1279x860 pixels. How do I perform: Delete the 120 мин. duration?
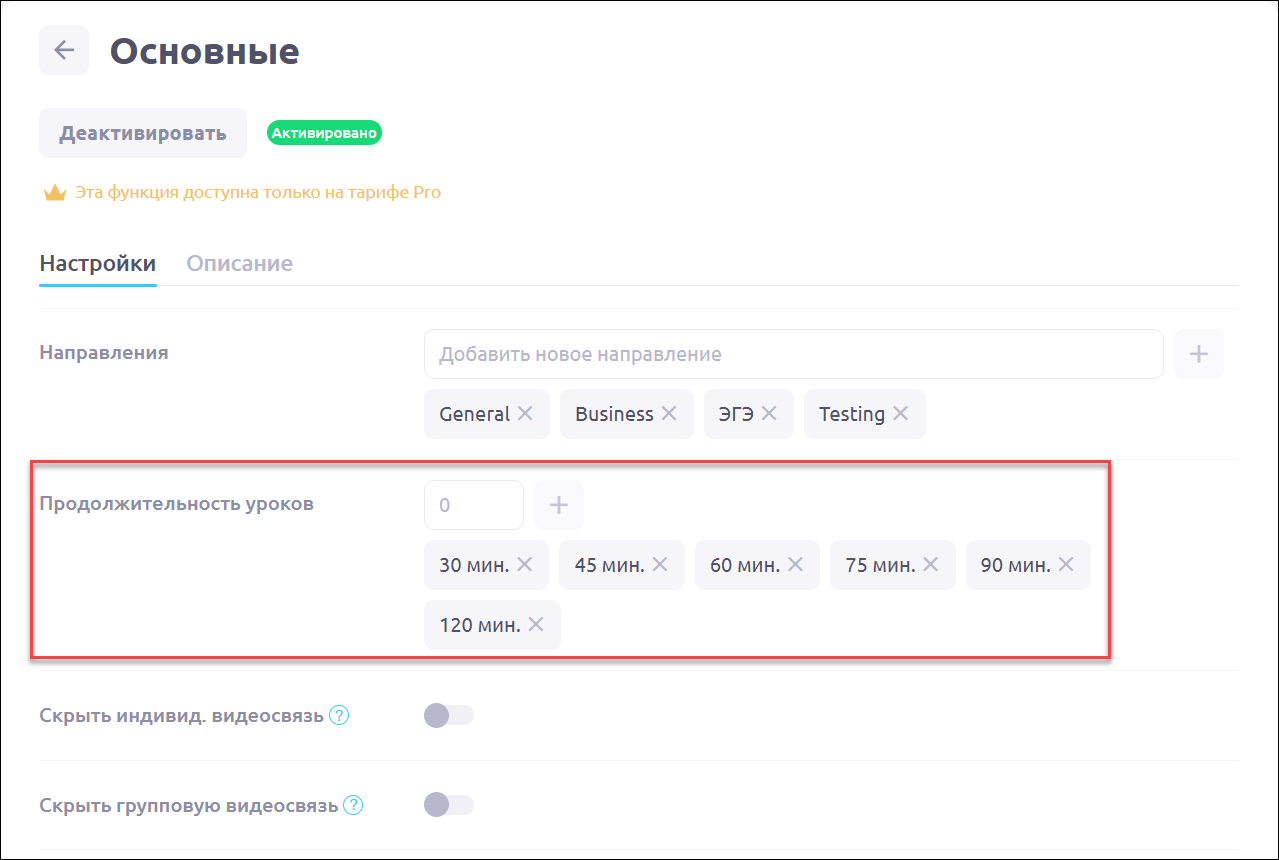536,625
